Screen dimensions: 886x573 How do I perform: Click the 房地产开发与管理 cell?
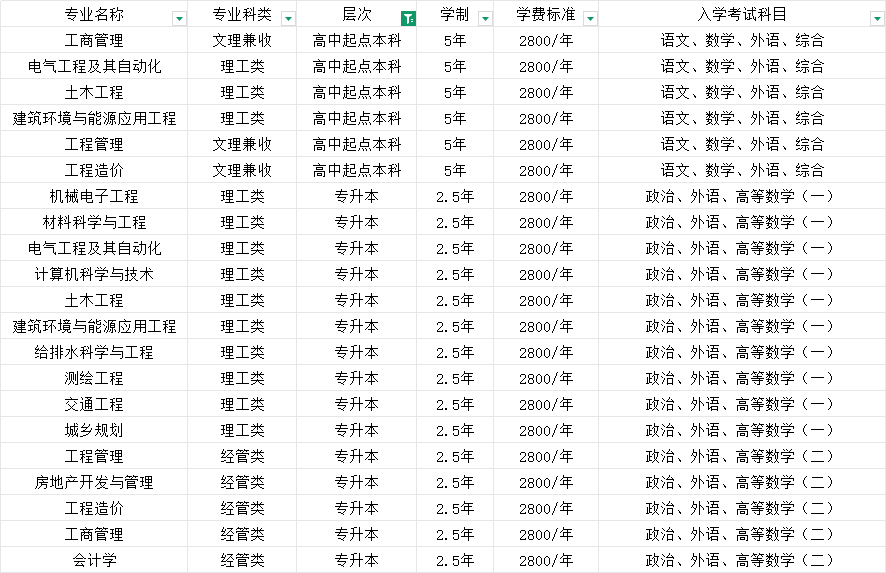coord(94,482)
